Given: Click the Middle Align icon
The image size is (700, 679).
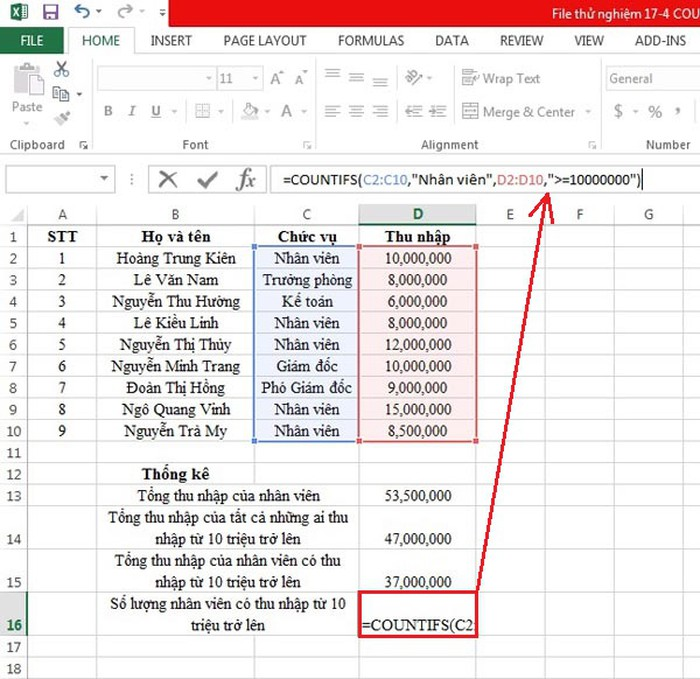Looking at the screenshot, I should click(356, 78).
